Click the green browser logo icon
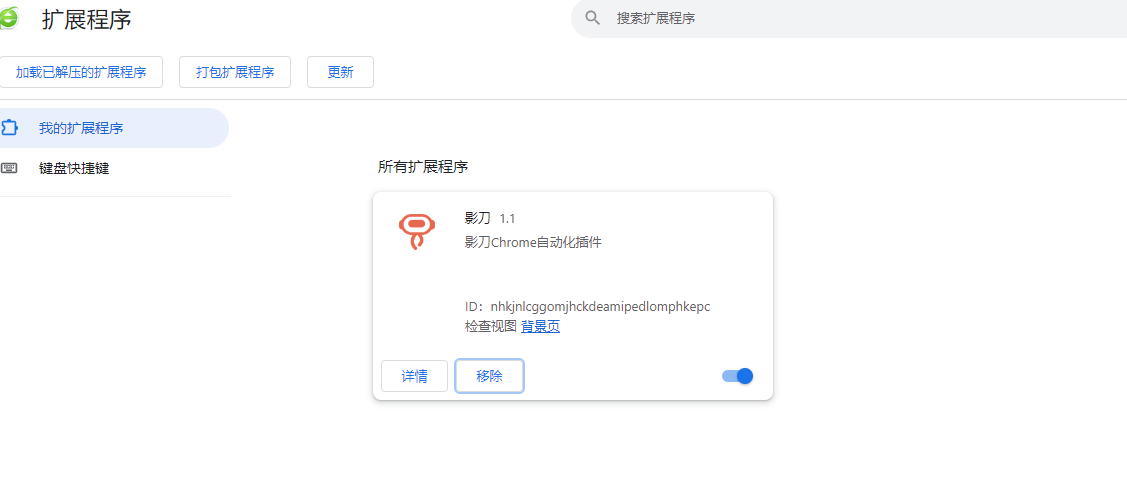 (x=9, y=18)
